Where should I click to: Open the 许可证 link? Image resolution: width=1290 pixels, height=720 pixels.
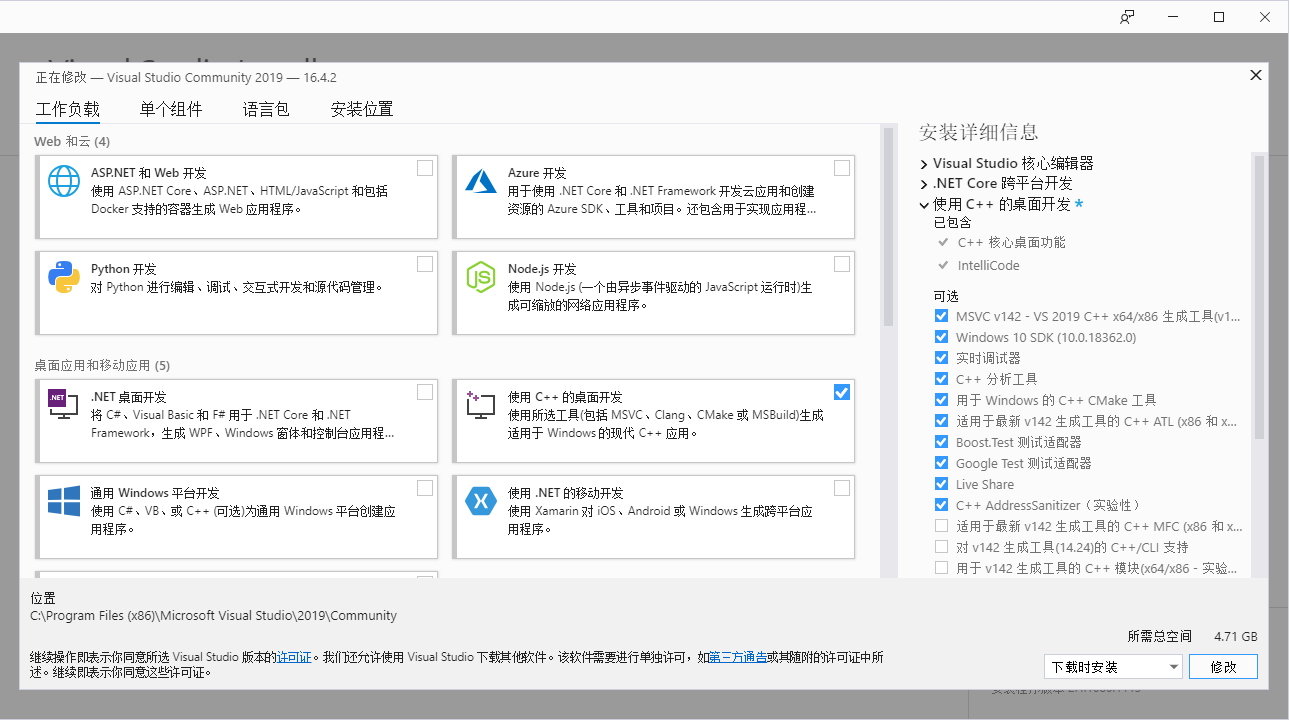pos(295,658)
